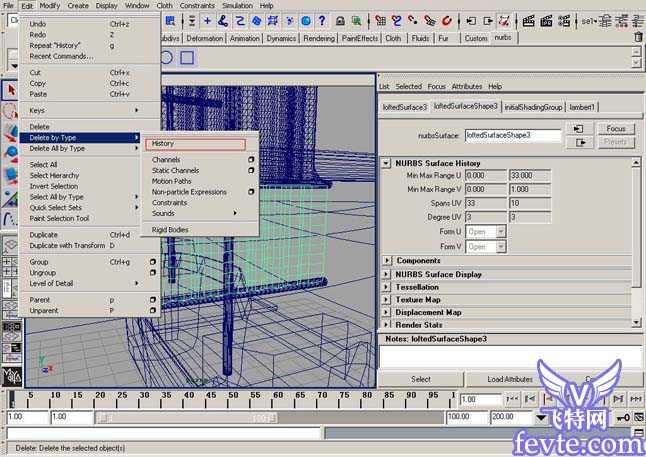Open the Channels option box

(251, 159)
